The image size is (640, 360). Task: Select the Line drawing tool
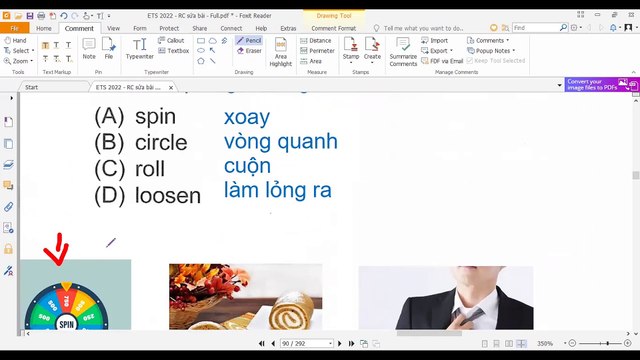(x=213, y=61)
